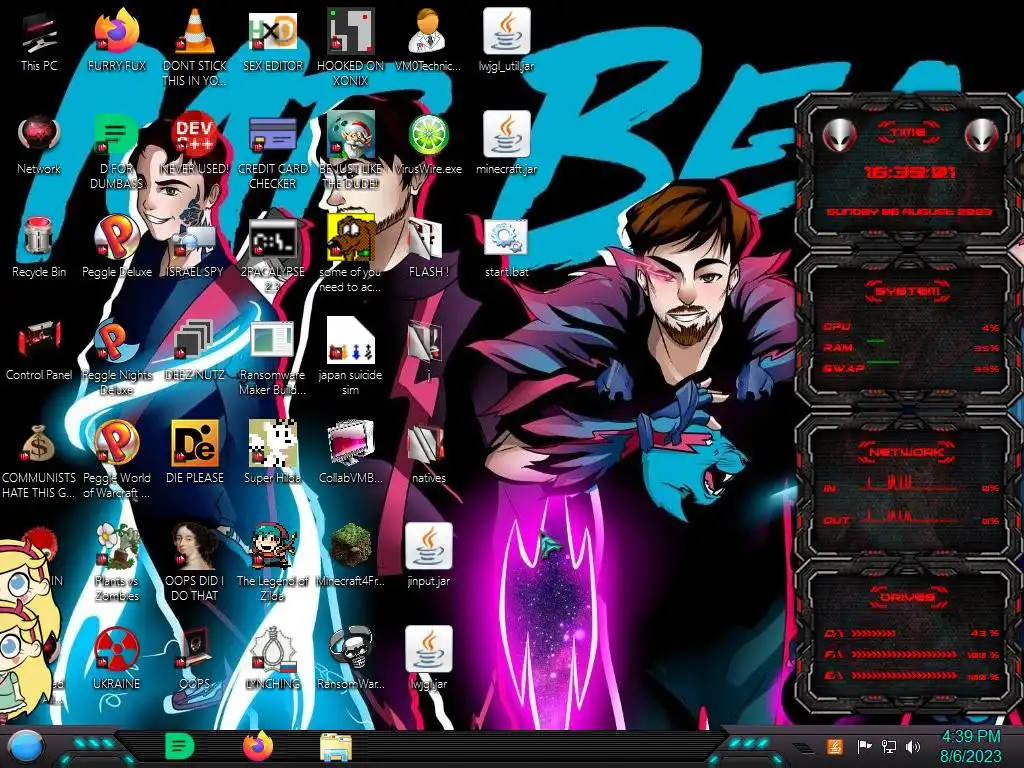Select the jinput.jar file icon
This screenshot has height=768, width=1024.
click(428, 556)
